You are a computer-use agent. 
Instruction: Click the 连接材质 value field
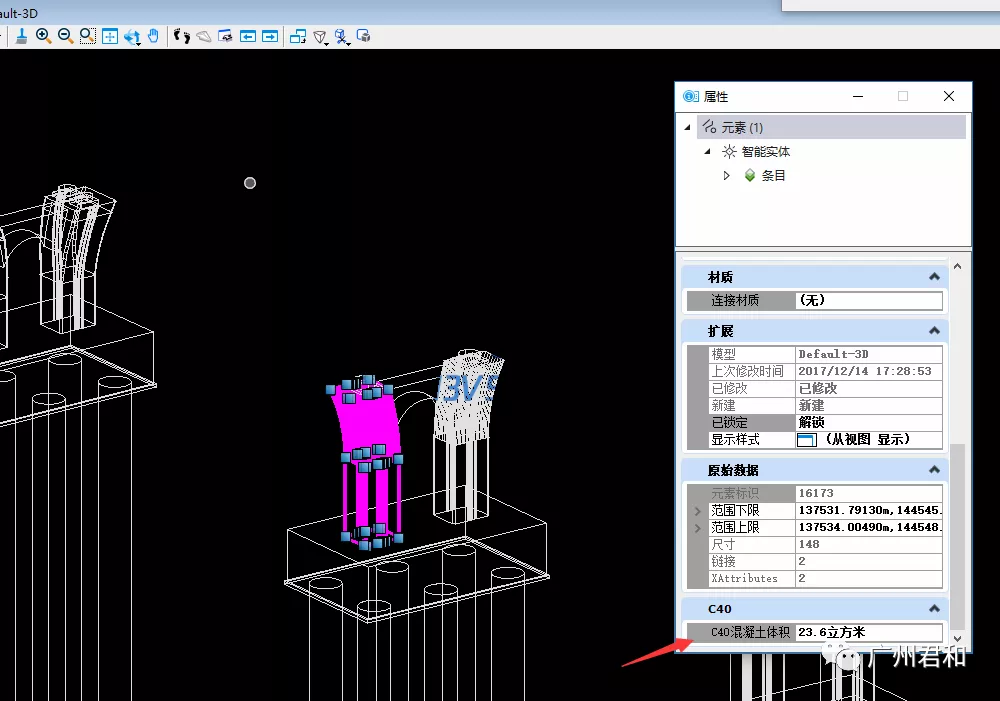click(869, 300)
